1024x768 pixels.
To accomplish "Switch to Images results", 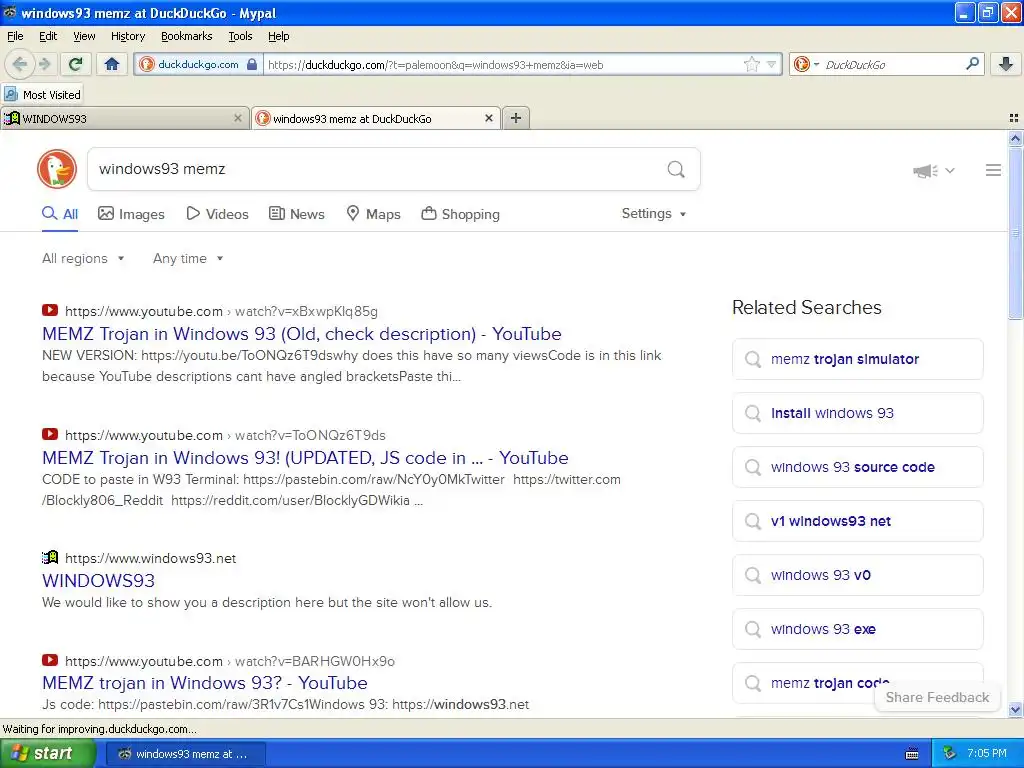I will [131, 214].
